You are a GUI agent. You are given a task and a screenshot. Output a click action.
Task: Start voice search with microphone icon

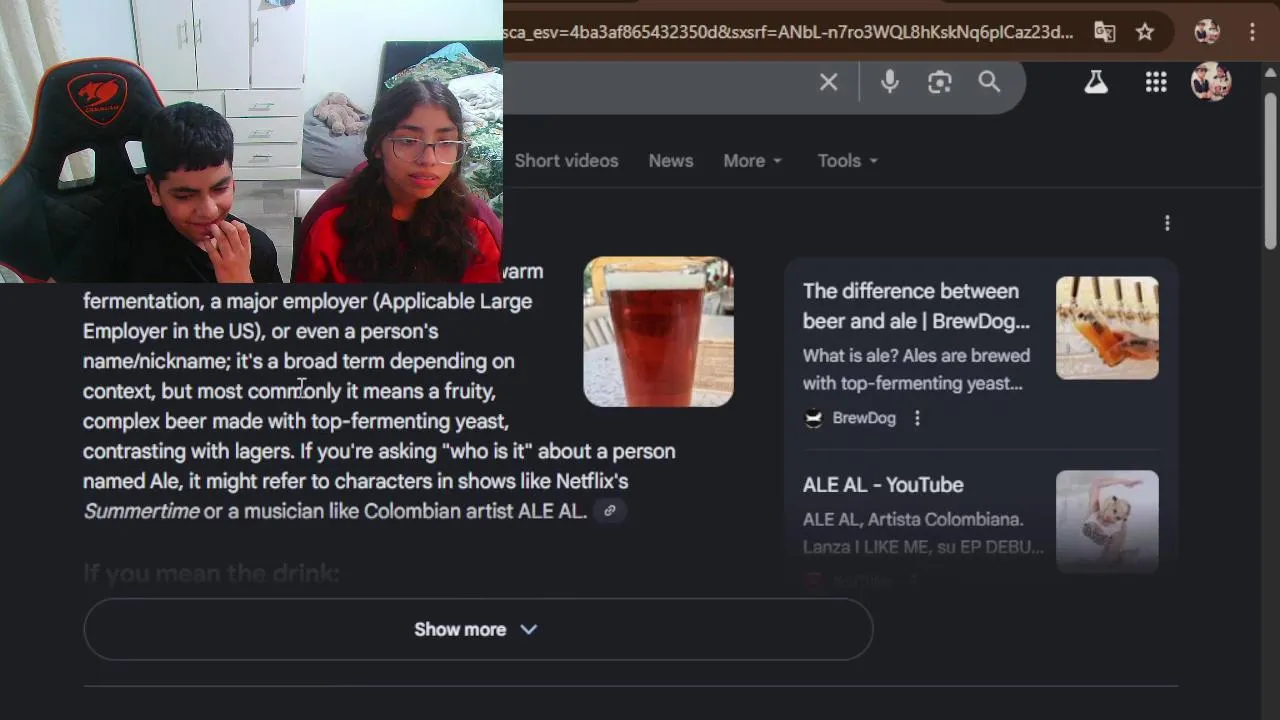click(889, 82)
